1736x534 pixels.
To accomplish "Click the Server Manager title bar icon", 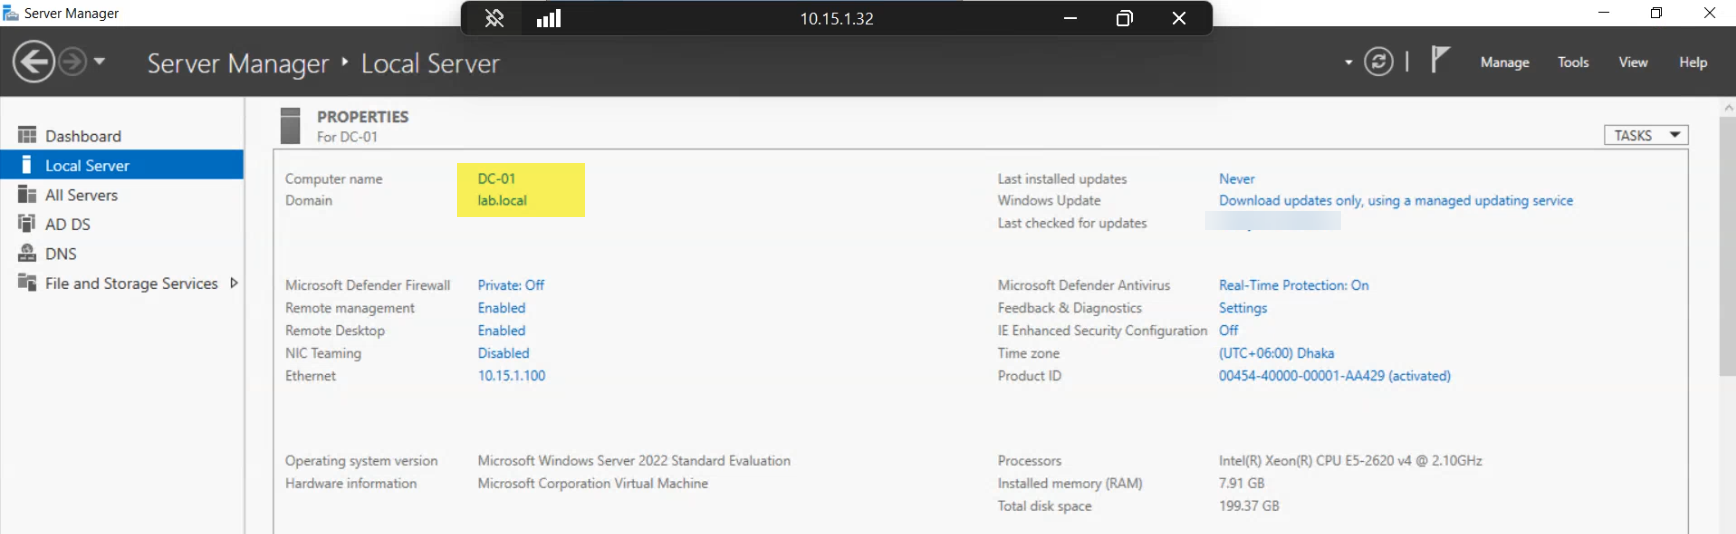I will coord(11,13).
